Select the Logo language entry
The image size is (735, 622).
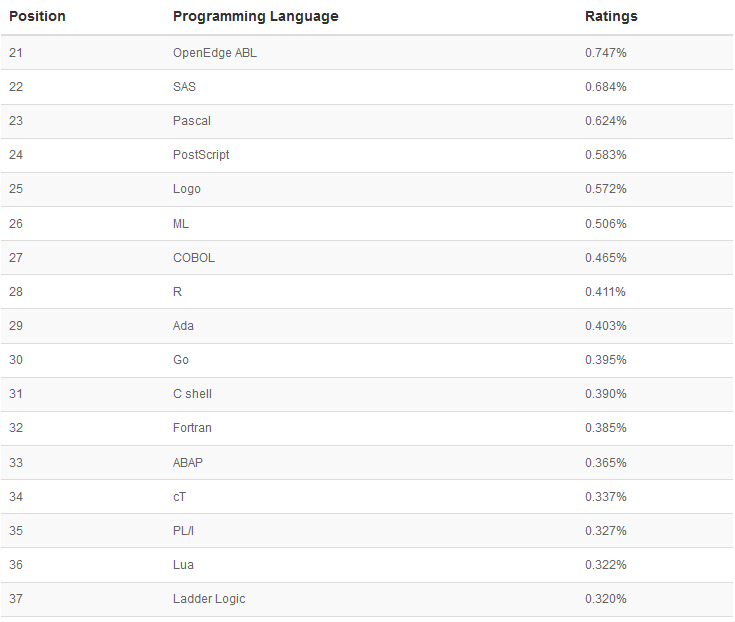[x=186, y=189]
